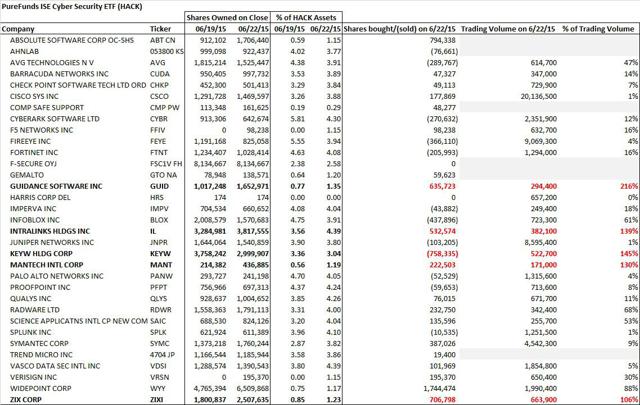Image resolution: width=640 pixels, height=405 pixels.
Task: Click 'CYBERARK SOFTWARE LTD' company cell
Action: point(55,119)
